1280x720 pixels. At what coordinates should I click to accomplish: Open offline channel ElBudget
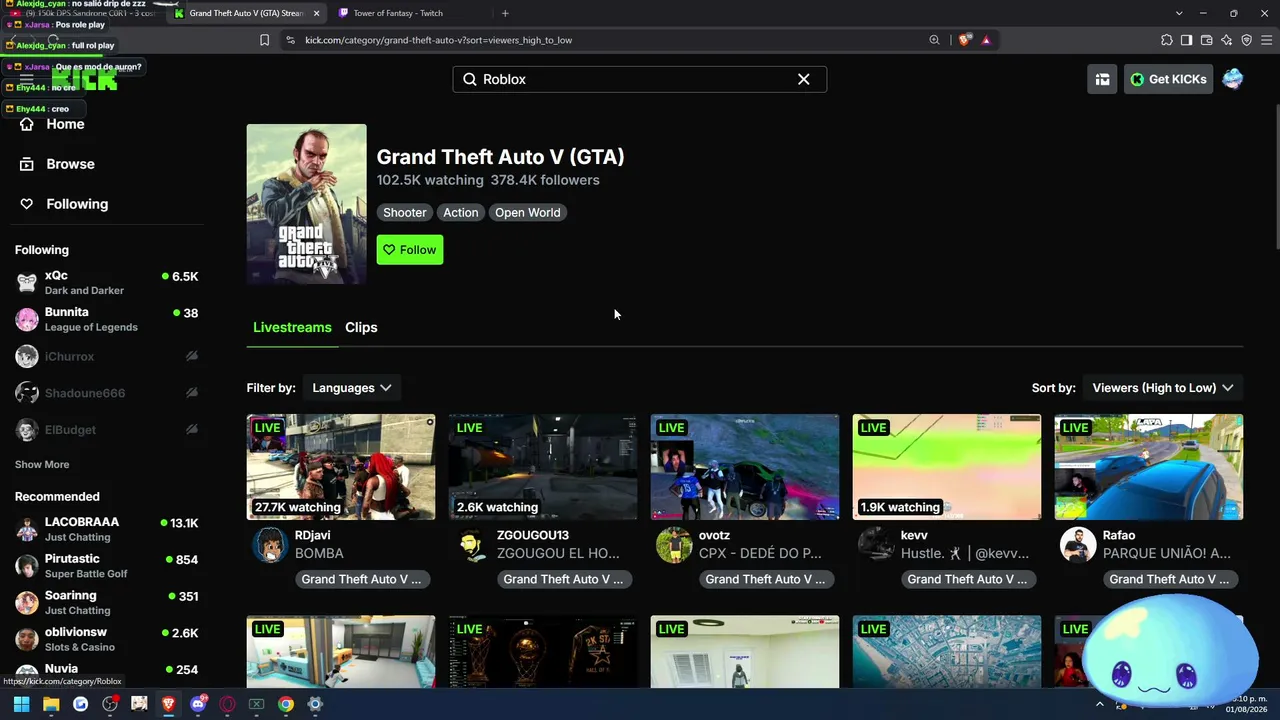coord(107,430)
